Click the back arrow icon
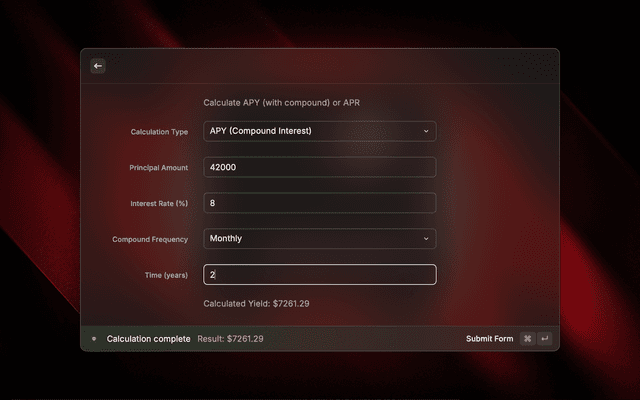This screenshot has width=640, height=400. point(98,66)
